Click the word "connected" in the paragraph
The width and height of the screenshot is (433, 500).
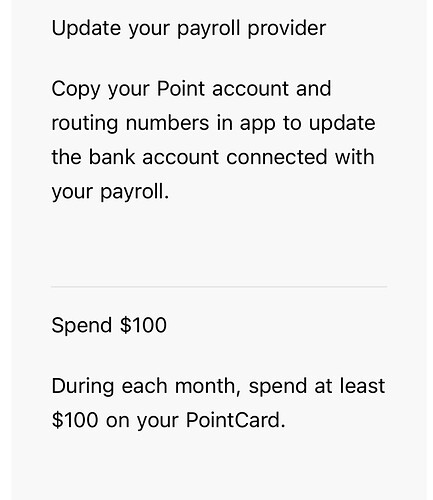277,157
